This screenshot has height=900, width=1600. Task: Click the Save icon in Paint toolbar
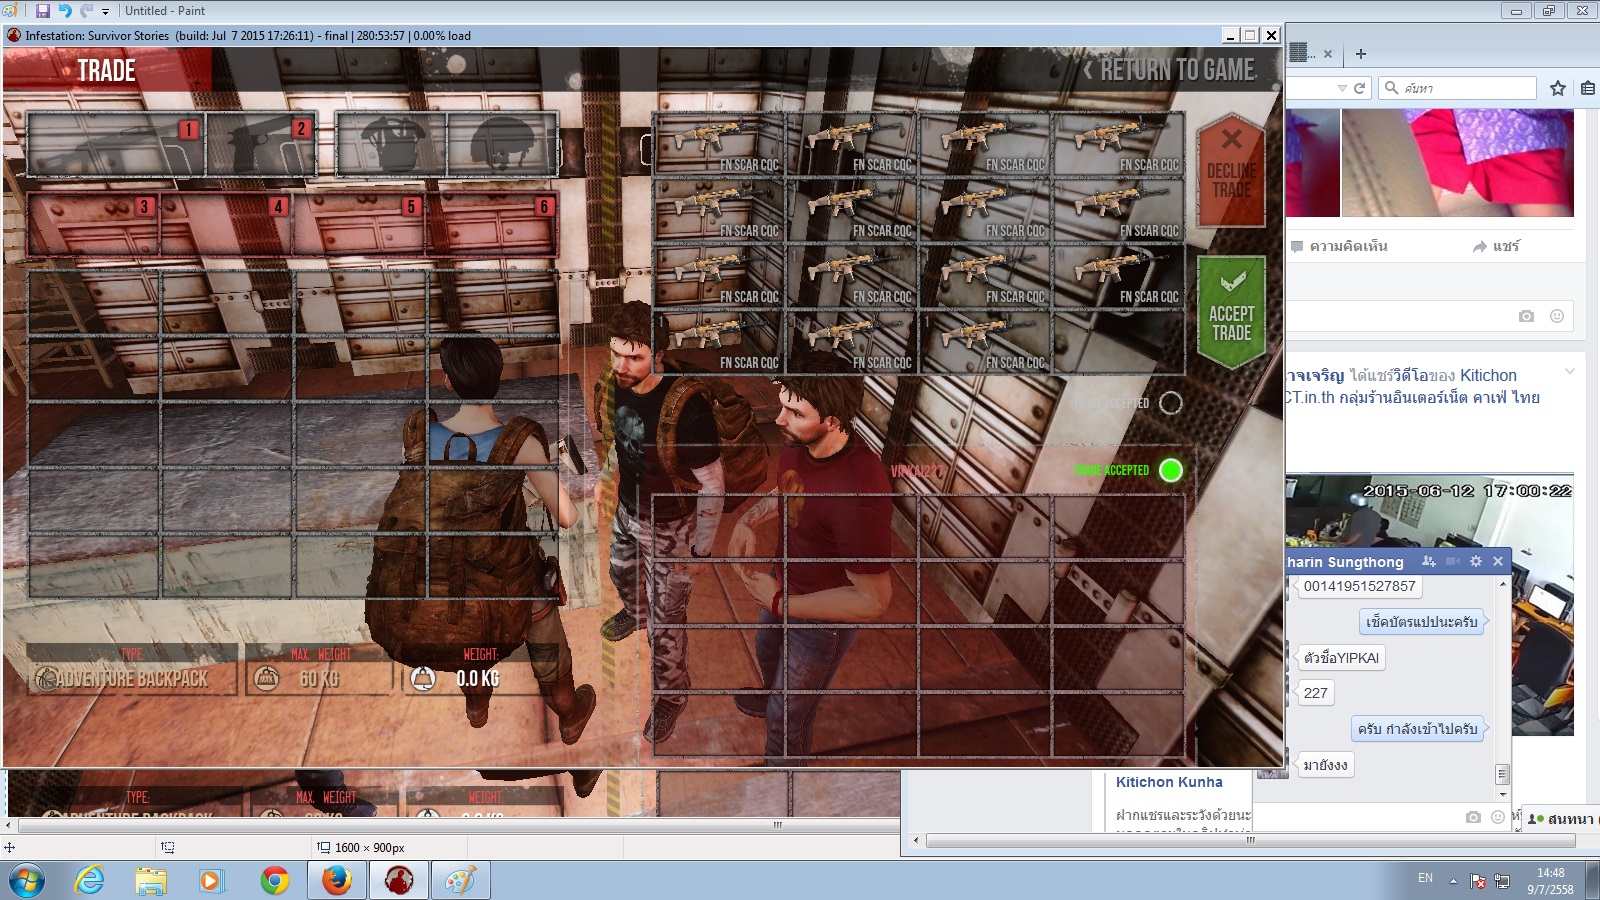coord(43,11)
